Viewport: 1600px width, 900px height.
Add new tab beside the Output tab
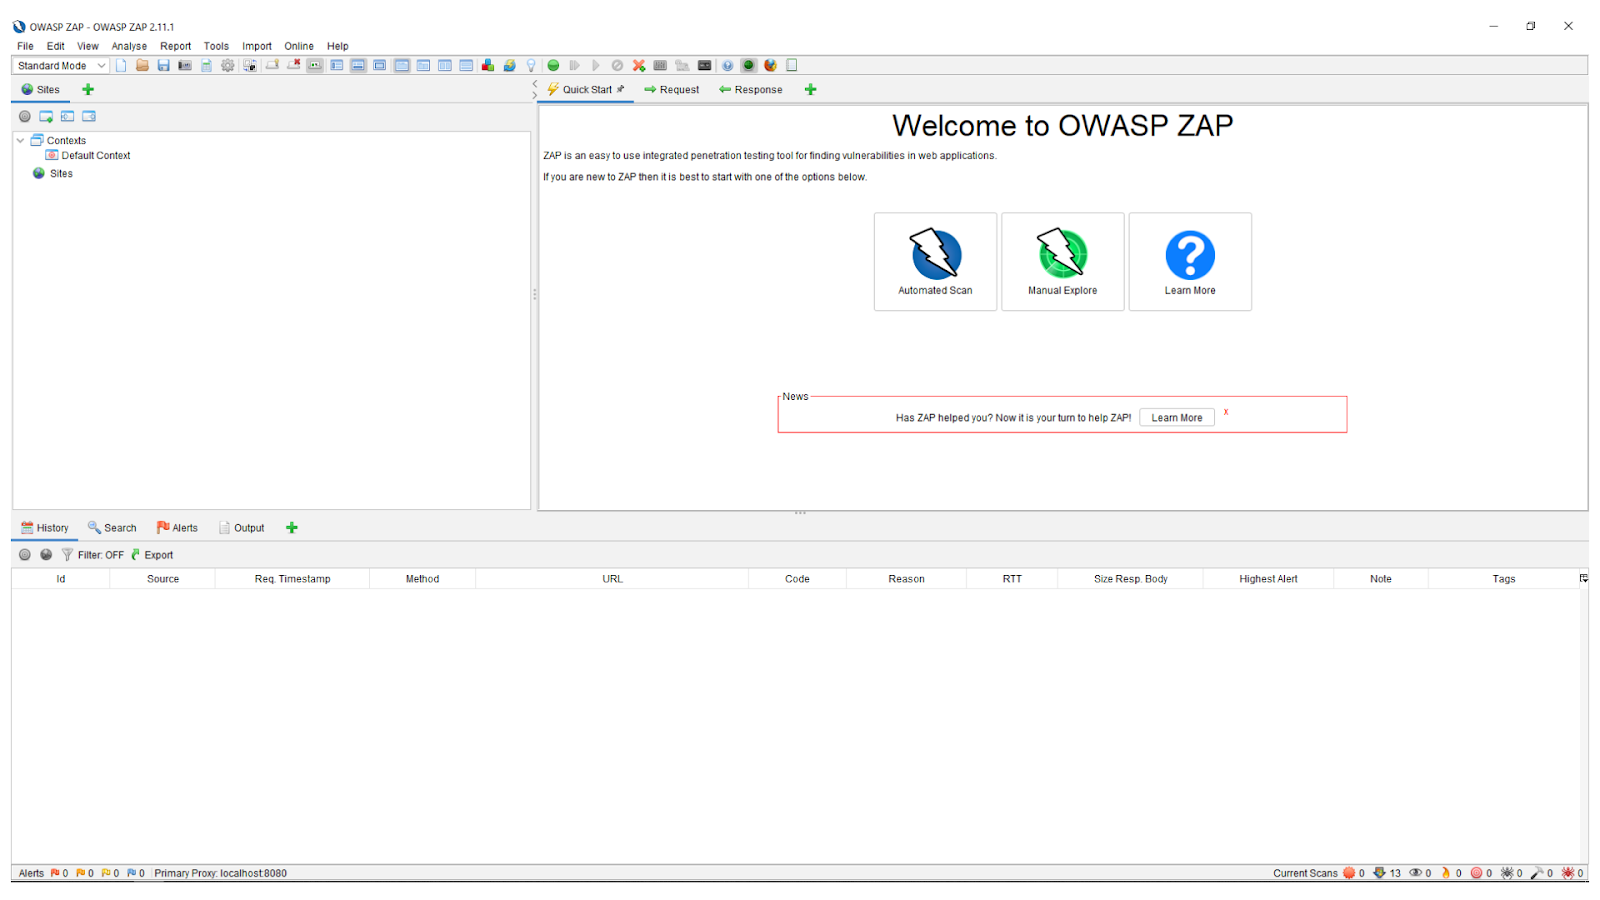292,527
